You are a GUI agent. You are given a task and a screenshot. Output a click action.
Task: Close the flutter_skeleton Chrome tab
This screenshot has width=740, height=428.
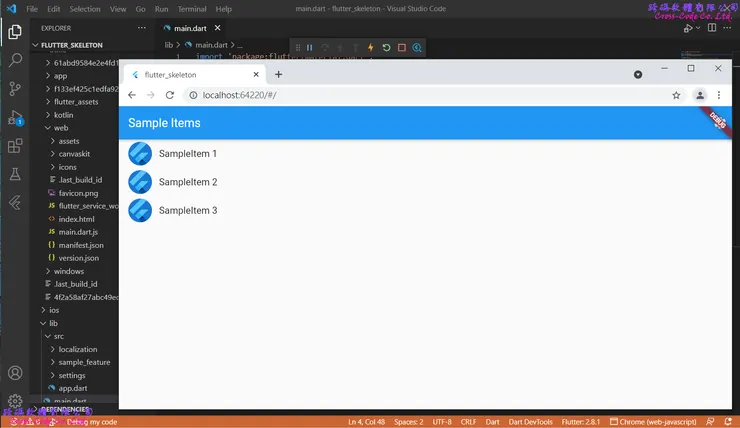pos(256,75)
